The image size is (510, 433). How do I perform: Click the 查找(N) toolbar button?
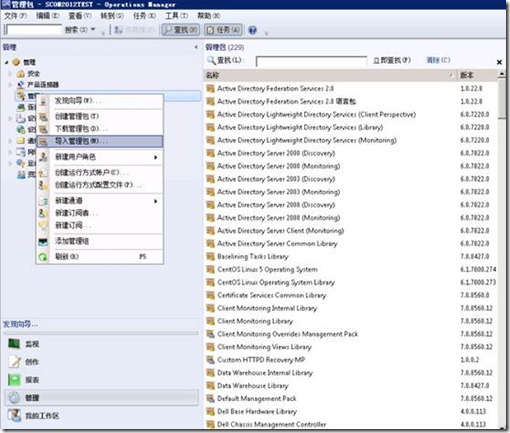pos(181,30)
